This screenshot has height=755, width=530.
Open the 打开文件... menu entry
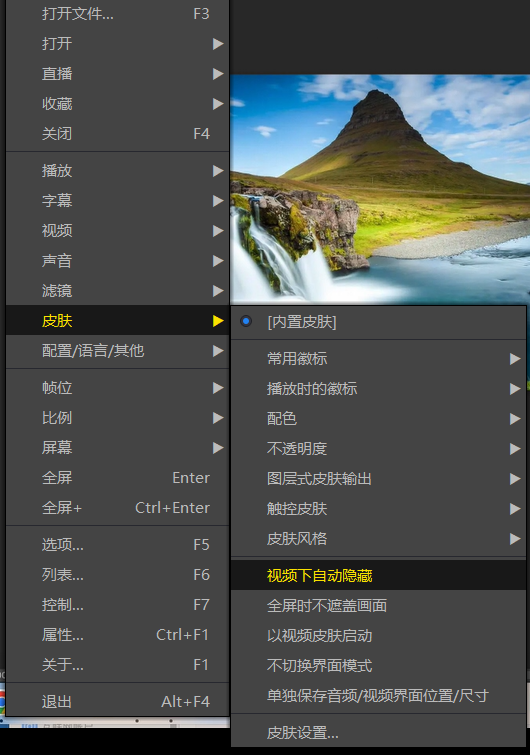click(x=117, y=14)
